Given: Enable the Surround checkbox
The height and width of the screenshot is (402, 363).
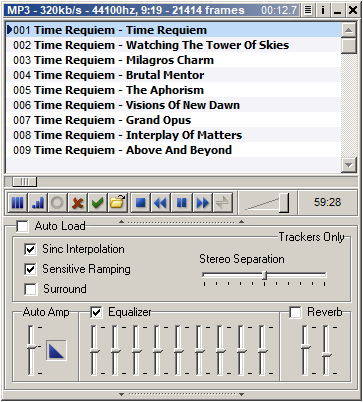Looking at the screenshot, I should pos(30,289).
